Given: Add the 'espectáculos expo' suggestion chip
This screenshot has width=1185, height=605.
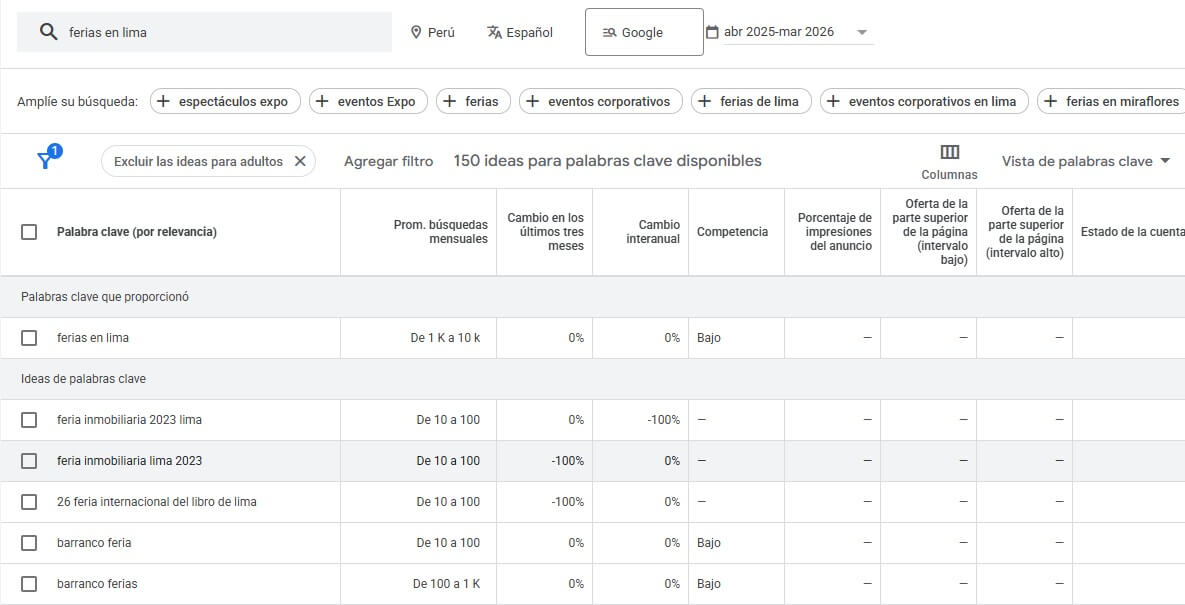Looking at the screenshot, I should 225,101.
